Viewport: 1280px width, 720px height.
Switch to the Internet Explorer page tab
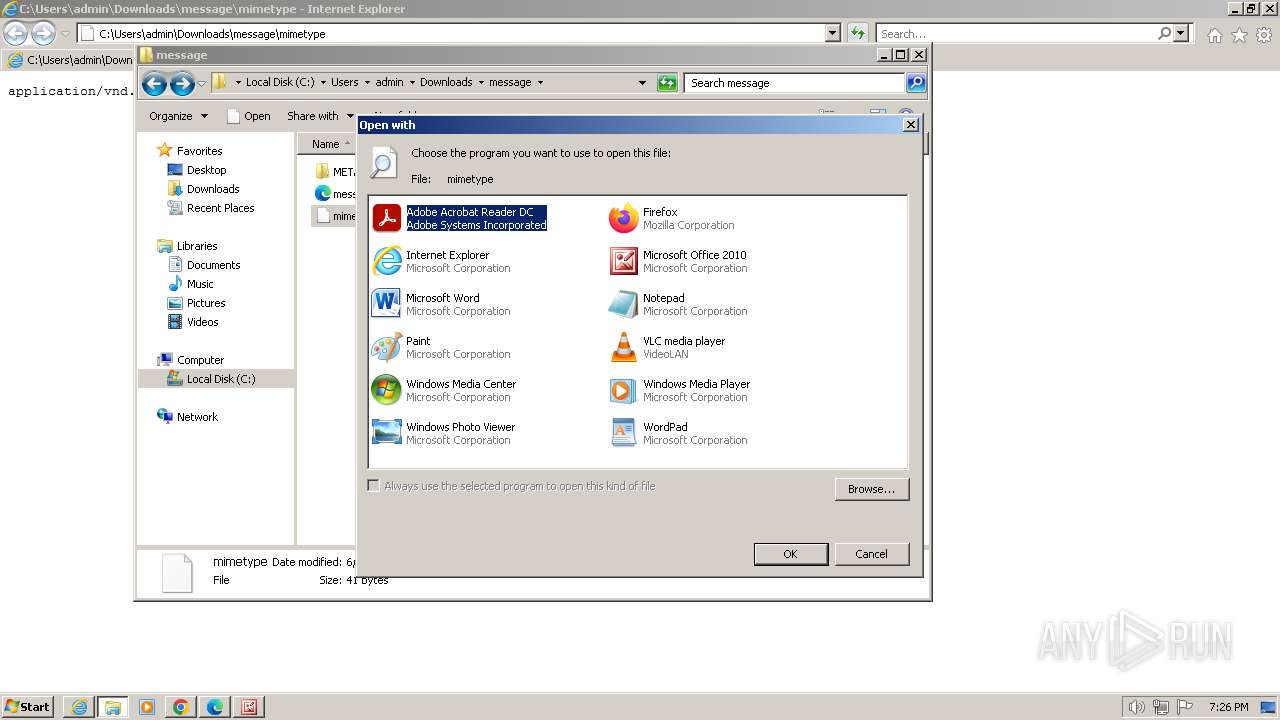pyautogui.click(x=68, y=60)
